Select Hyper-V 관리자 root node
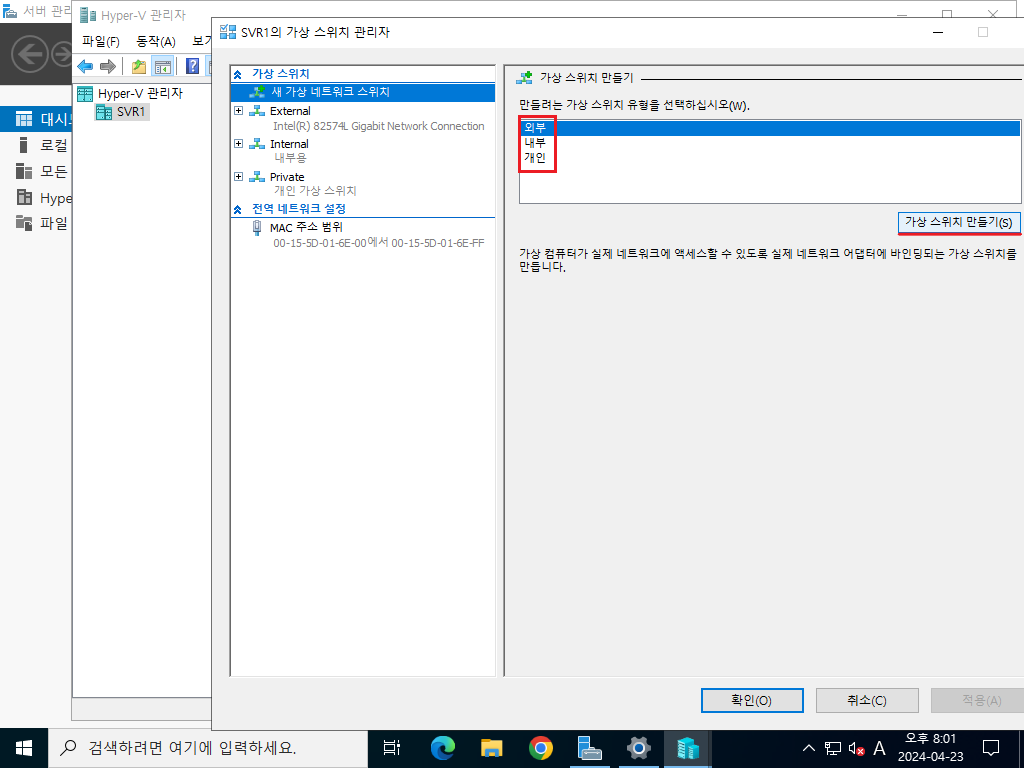 point(130,93)
